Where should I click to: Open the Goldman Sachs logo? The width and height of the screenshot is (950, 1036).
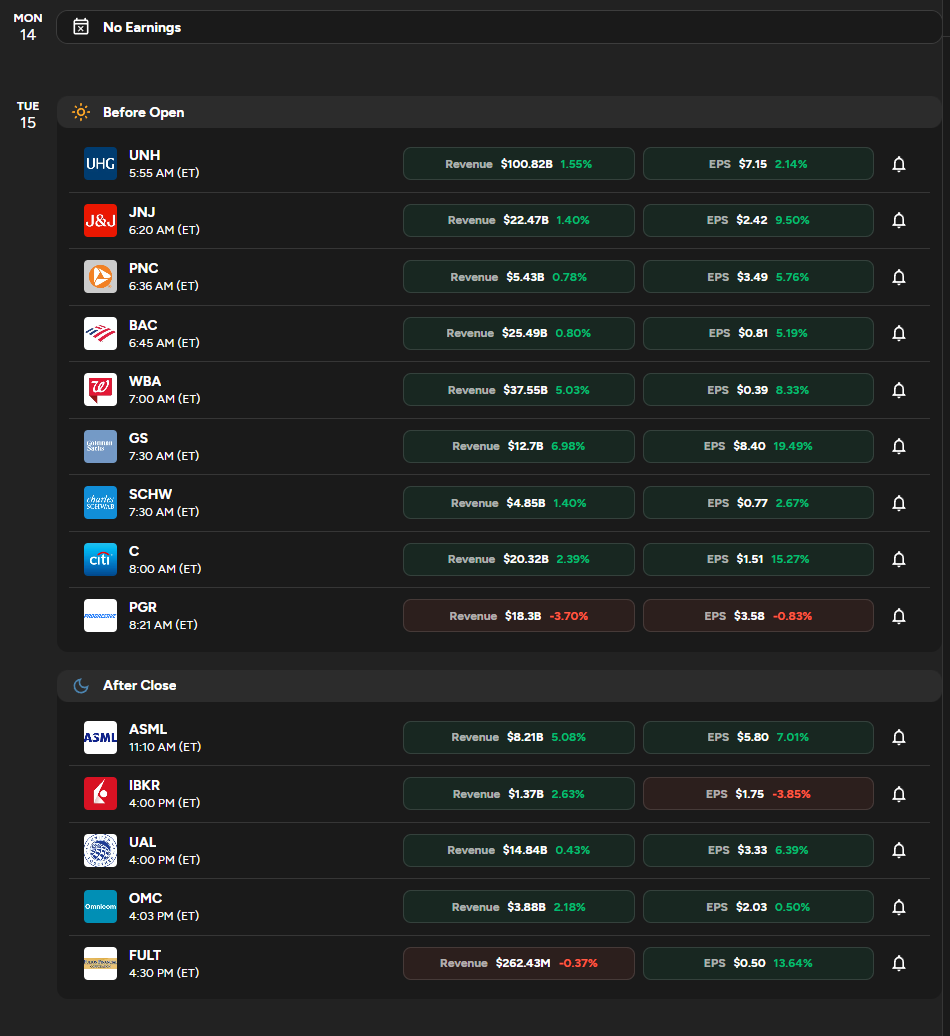[x=100, y=446]
